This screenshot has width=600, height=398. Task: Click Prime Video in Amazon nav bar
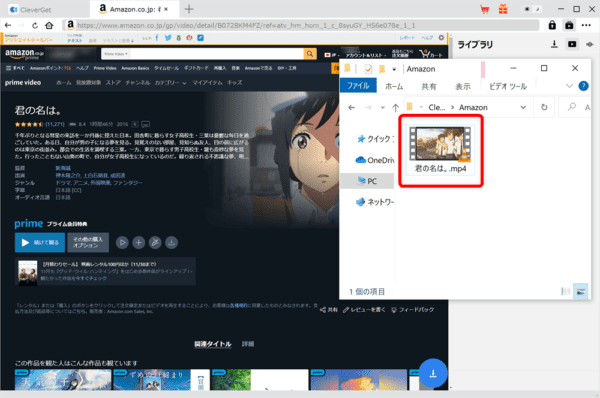coord(105,68)
